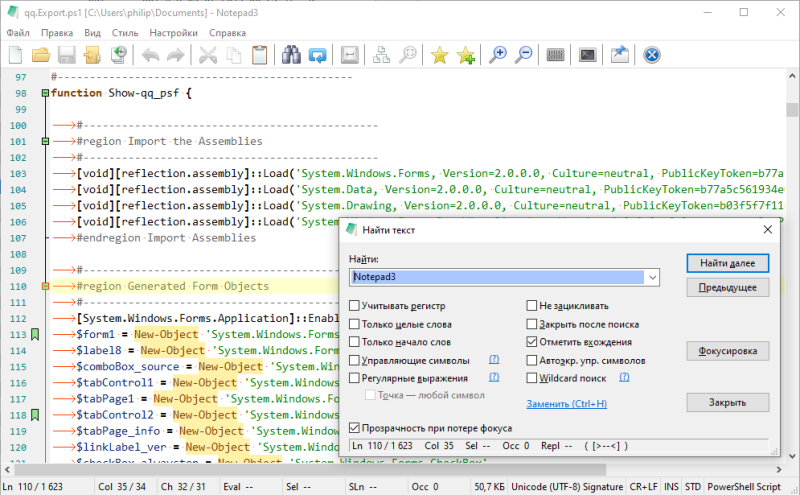The height and width of the screenshot is (495, 800).
Task: Click the Replace toolbar icon
Action: point(317,56)
